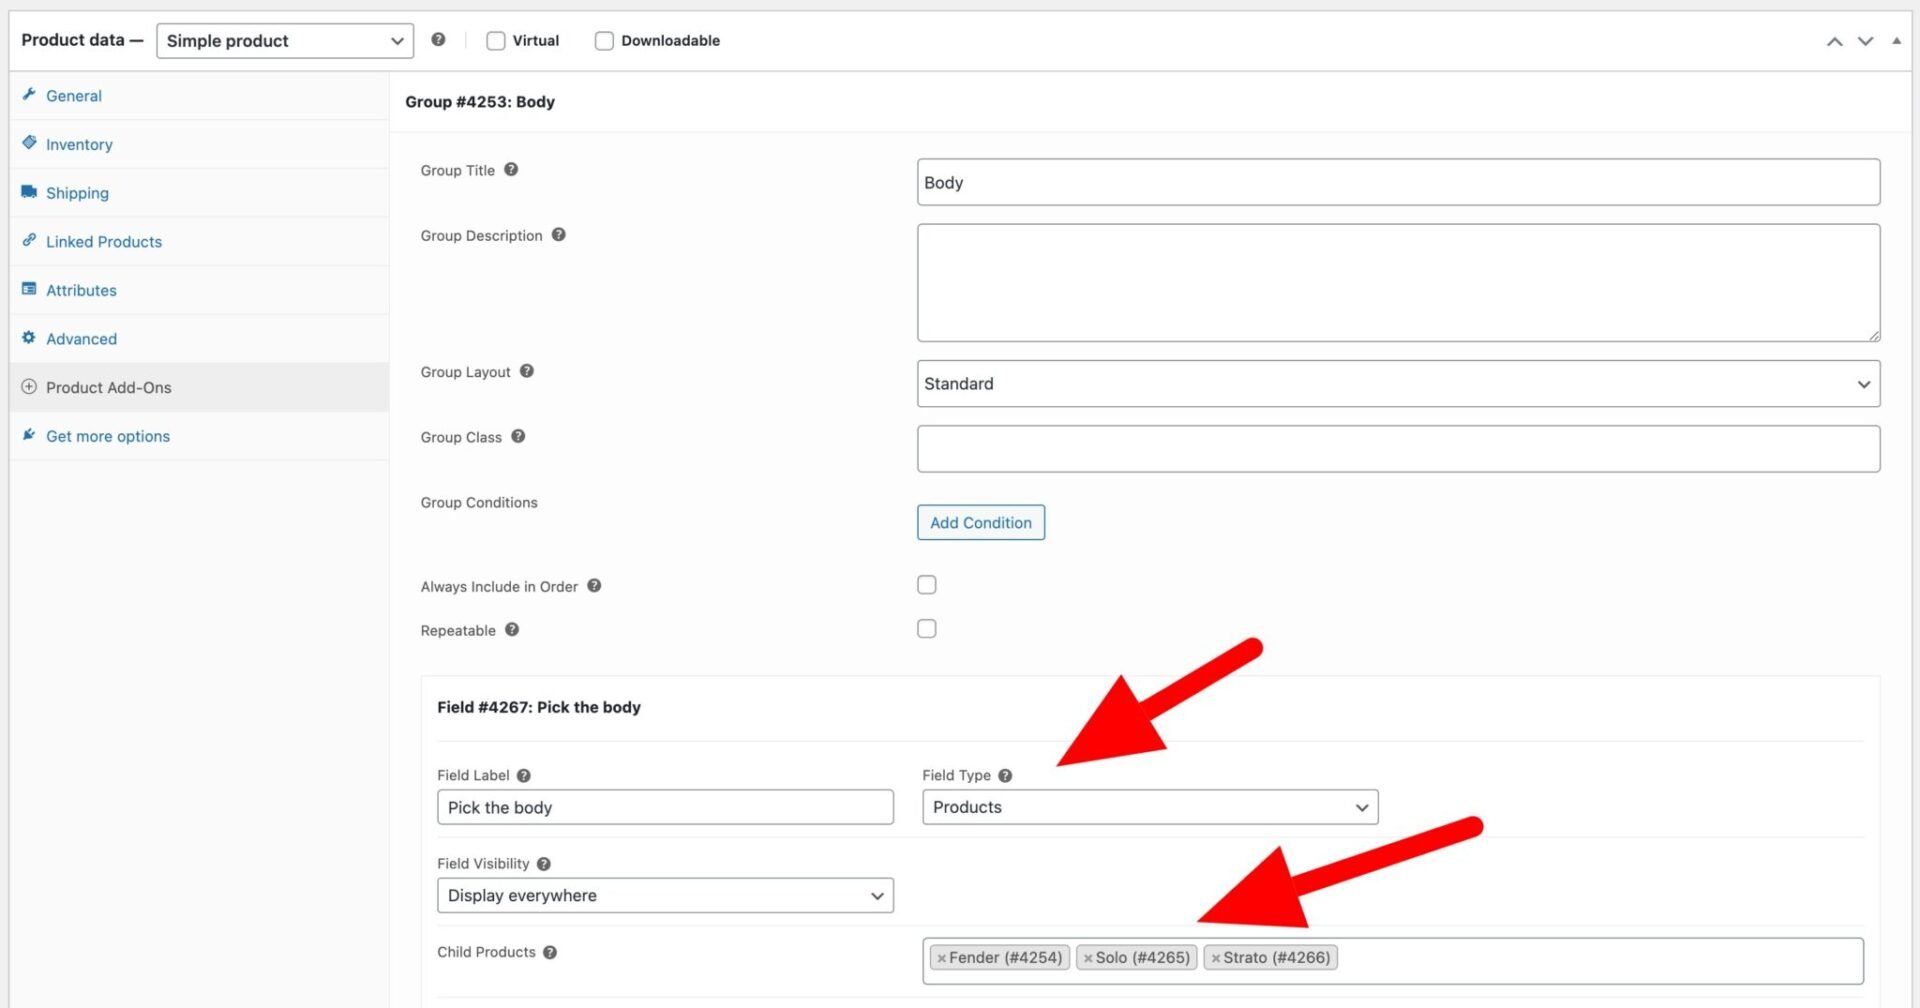Open the Shipping tab
Viewport: 1920px width, 1008px height.
(199, 193)
